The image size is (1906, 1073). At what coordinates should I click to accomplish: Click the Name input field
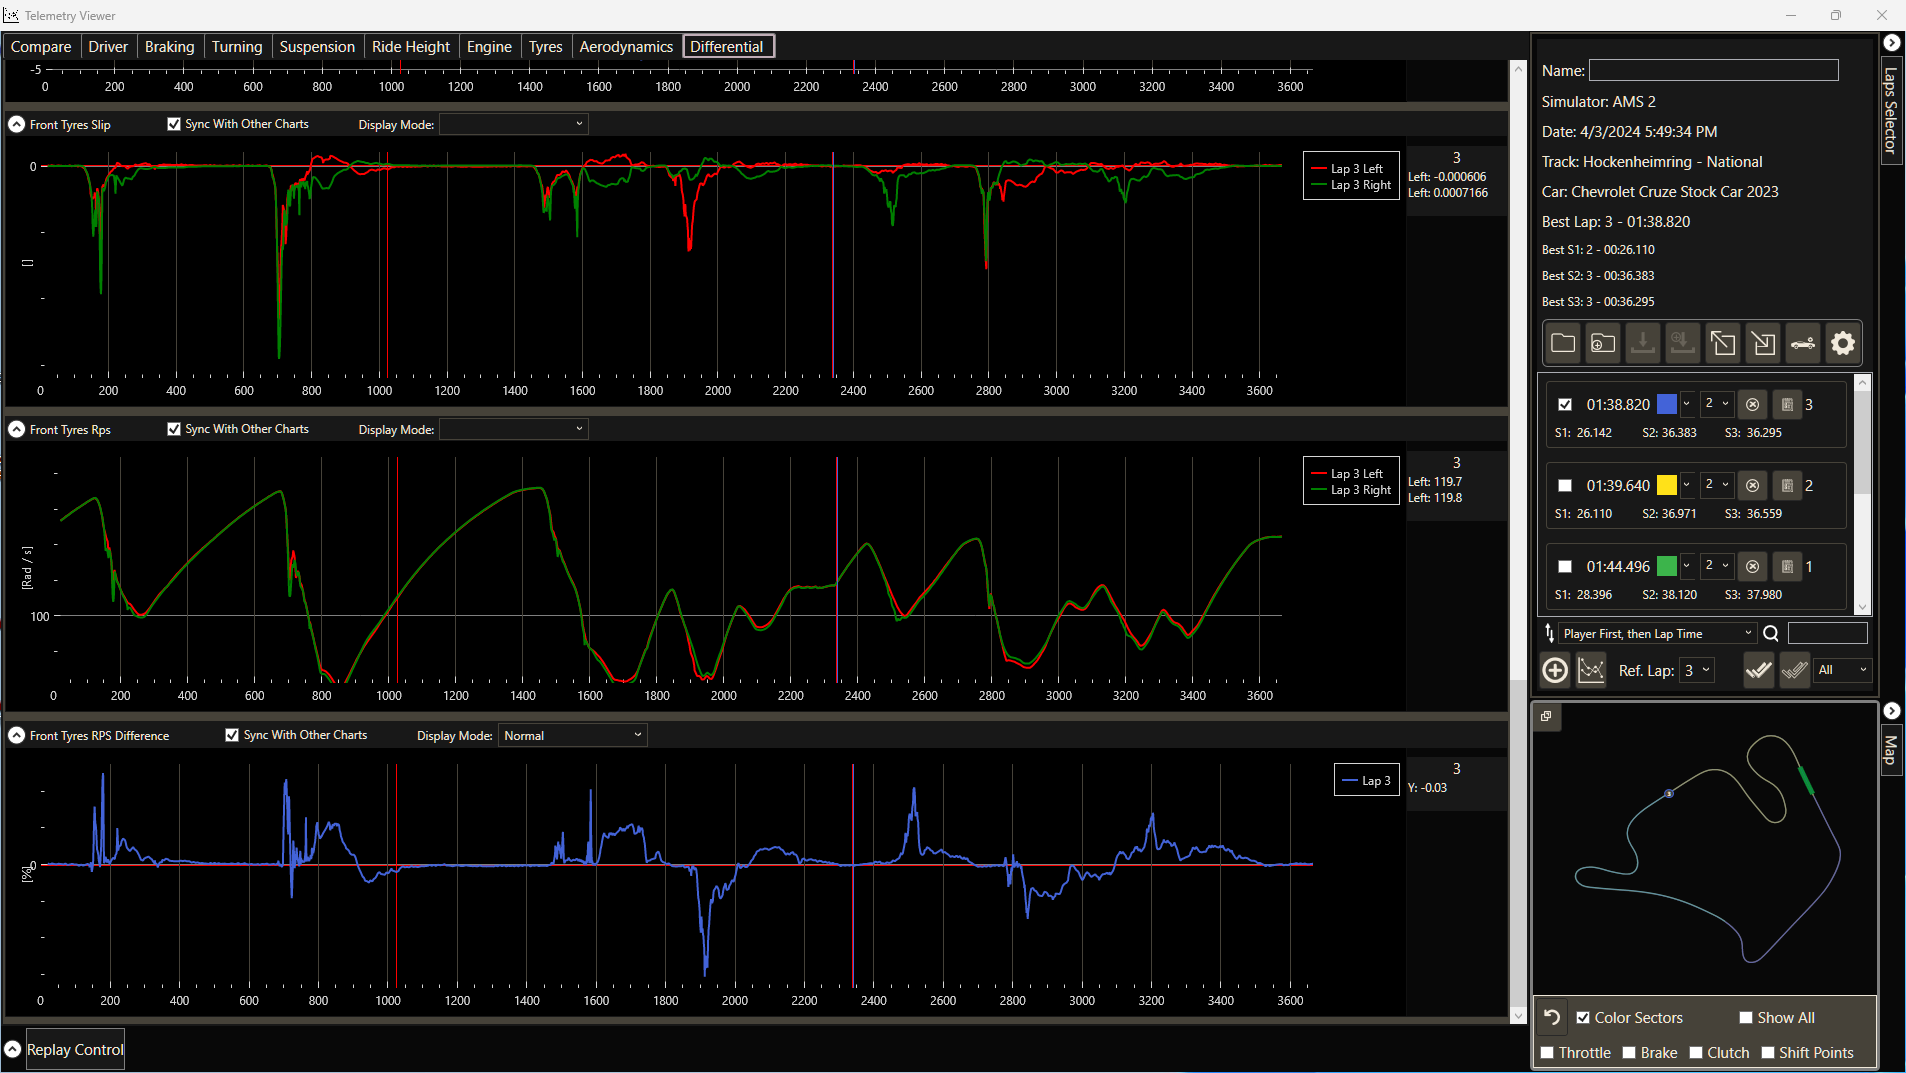pos(1714,70)
